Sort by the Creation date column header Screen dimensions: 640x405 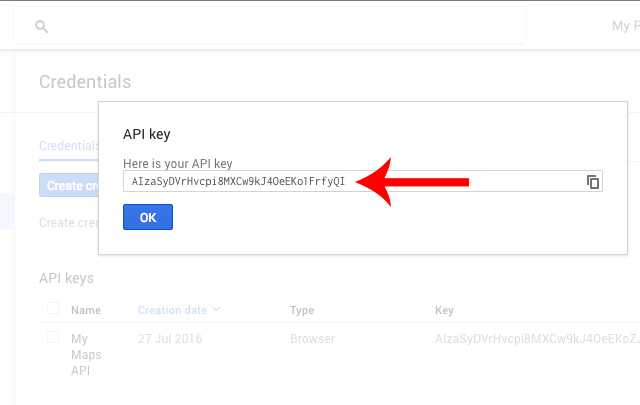coord(172,310)
